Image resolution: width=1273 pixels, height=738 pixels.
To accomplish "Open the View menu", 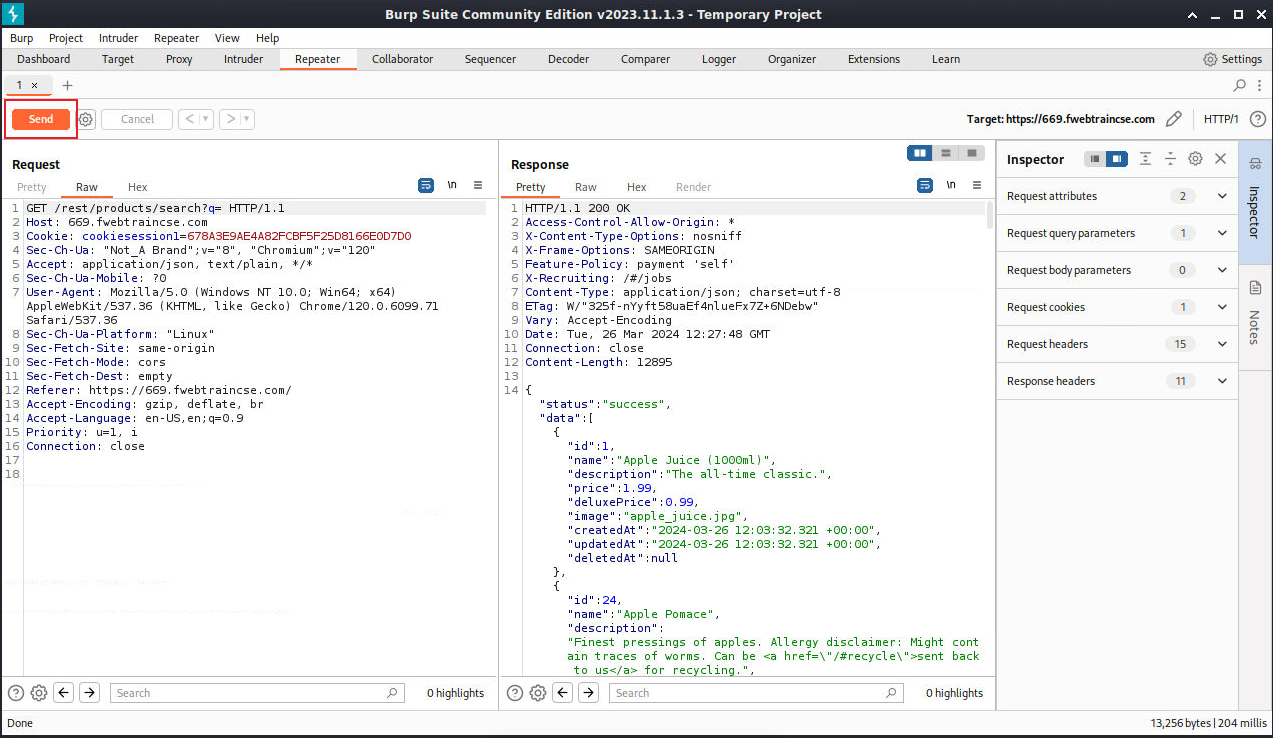I will 227,38.
